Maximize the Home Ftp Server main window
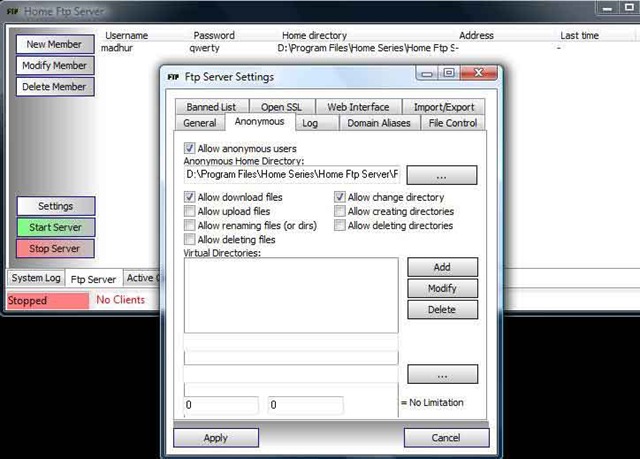Screen dimensions: 640x459 [x=630, y=8]
